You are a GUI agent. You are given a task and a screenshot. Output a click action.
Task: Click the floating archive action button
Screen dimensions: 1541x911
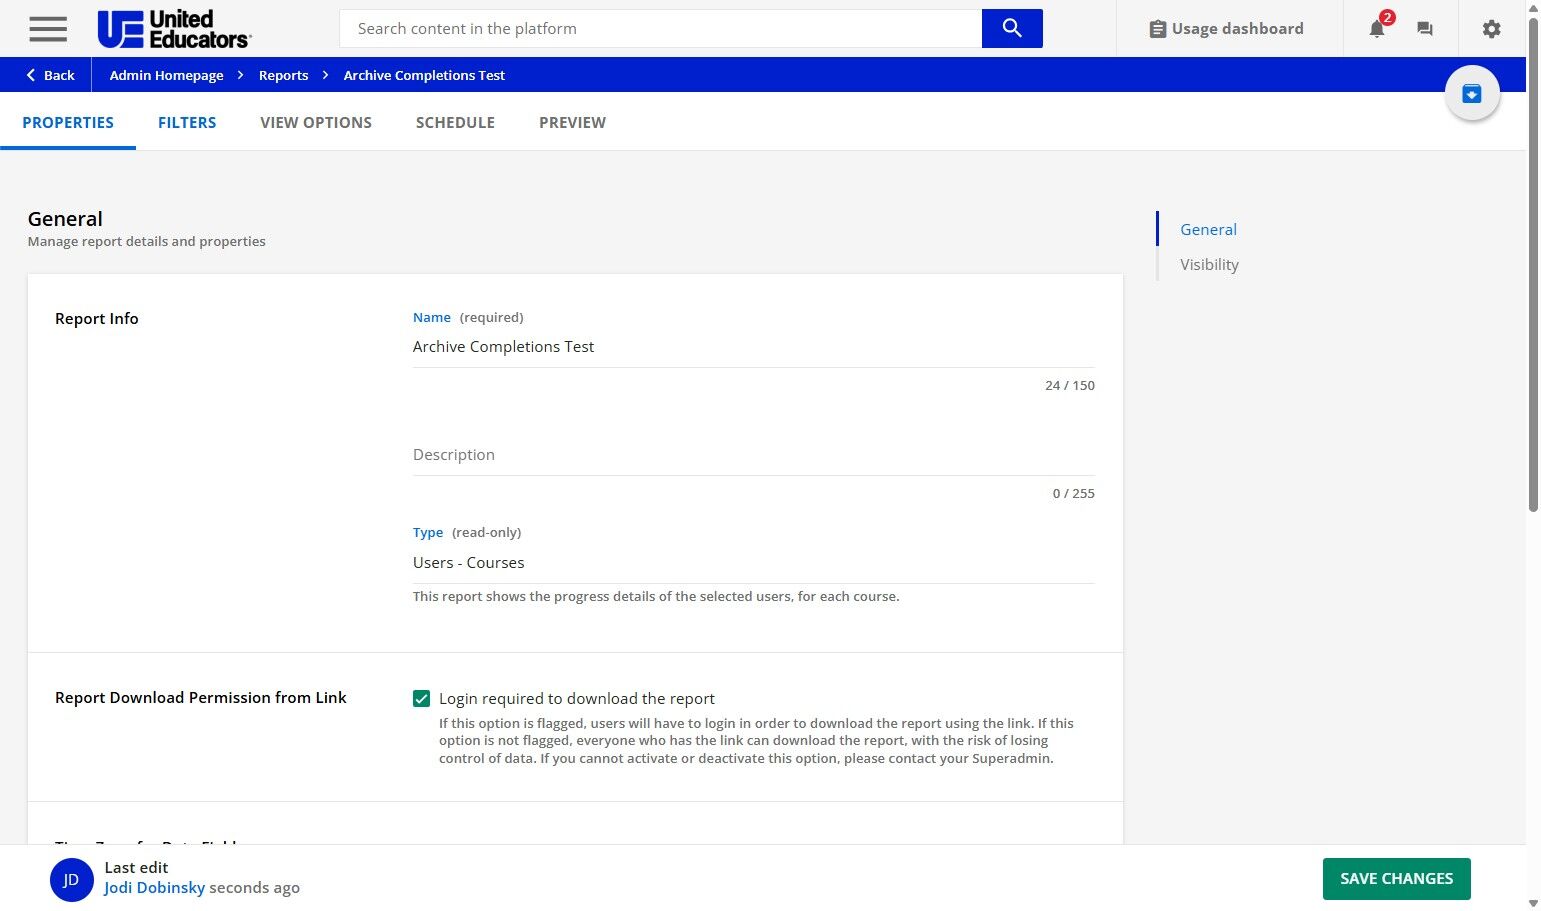(x=1471, y=94)
